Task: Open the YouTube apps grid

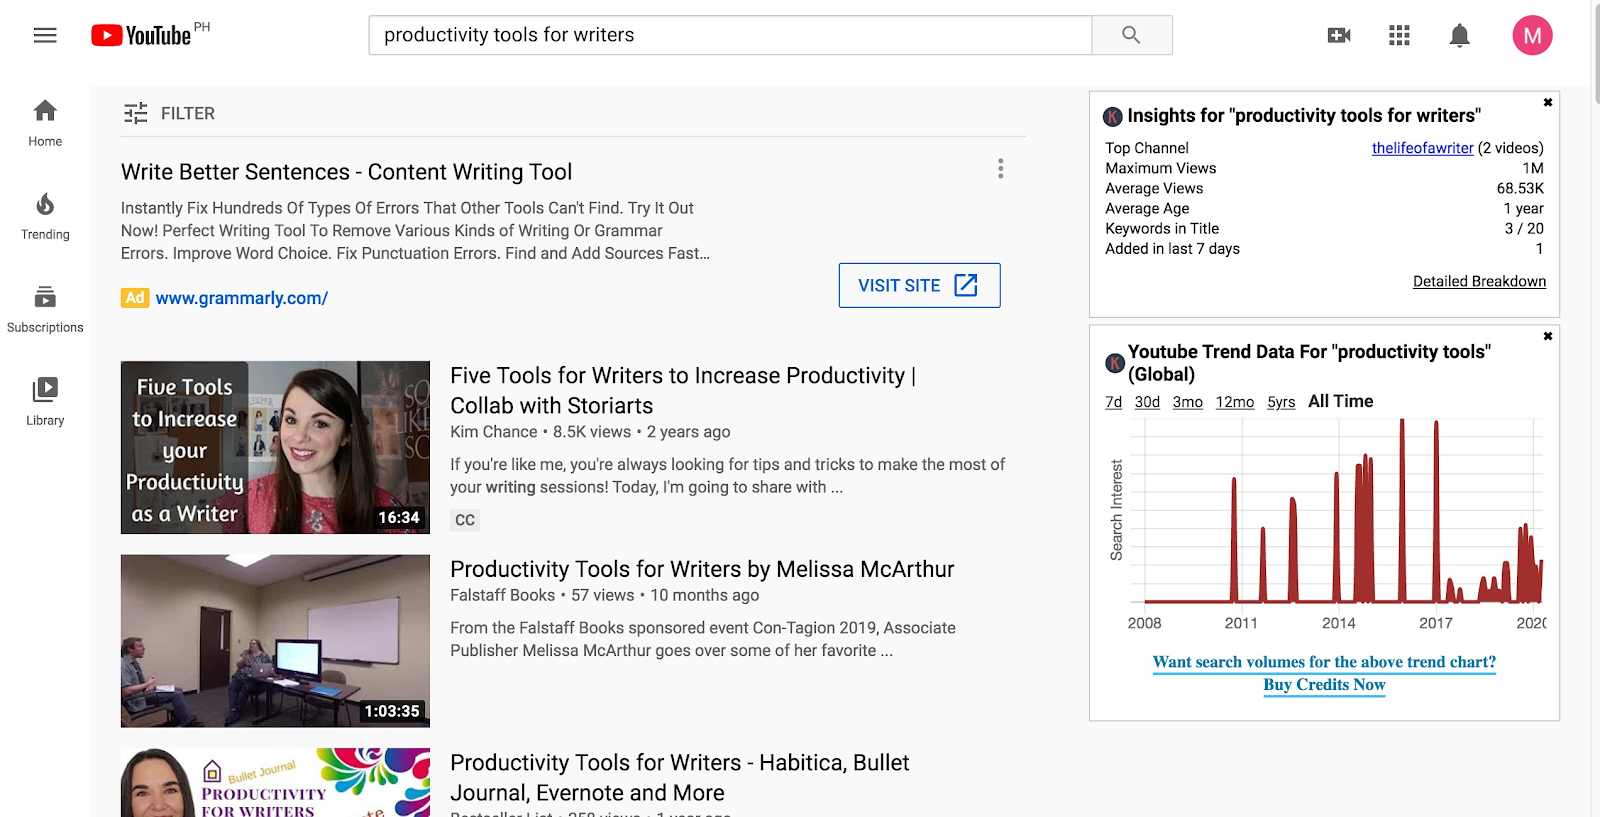Action: pyautogui.click(x=1399, y=36)
